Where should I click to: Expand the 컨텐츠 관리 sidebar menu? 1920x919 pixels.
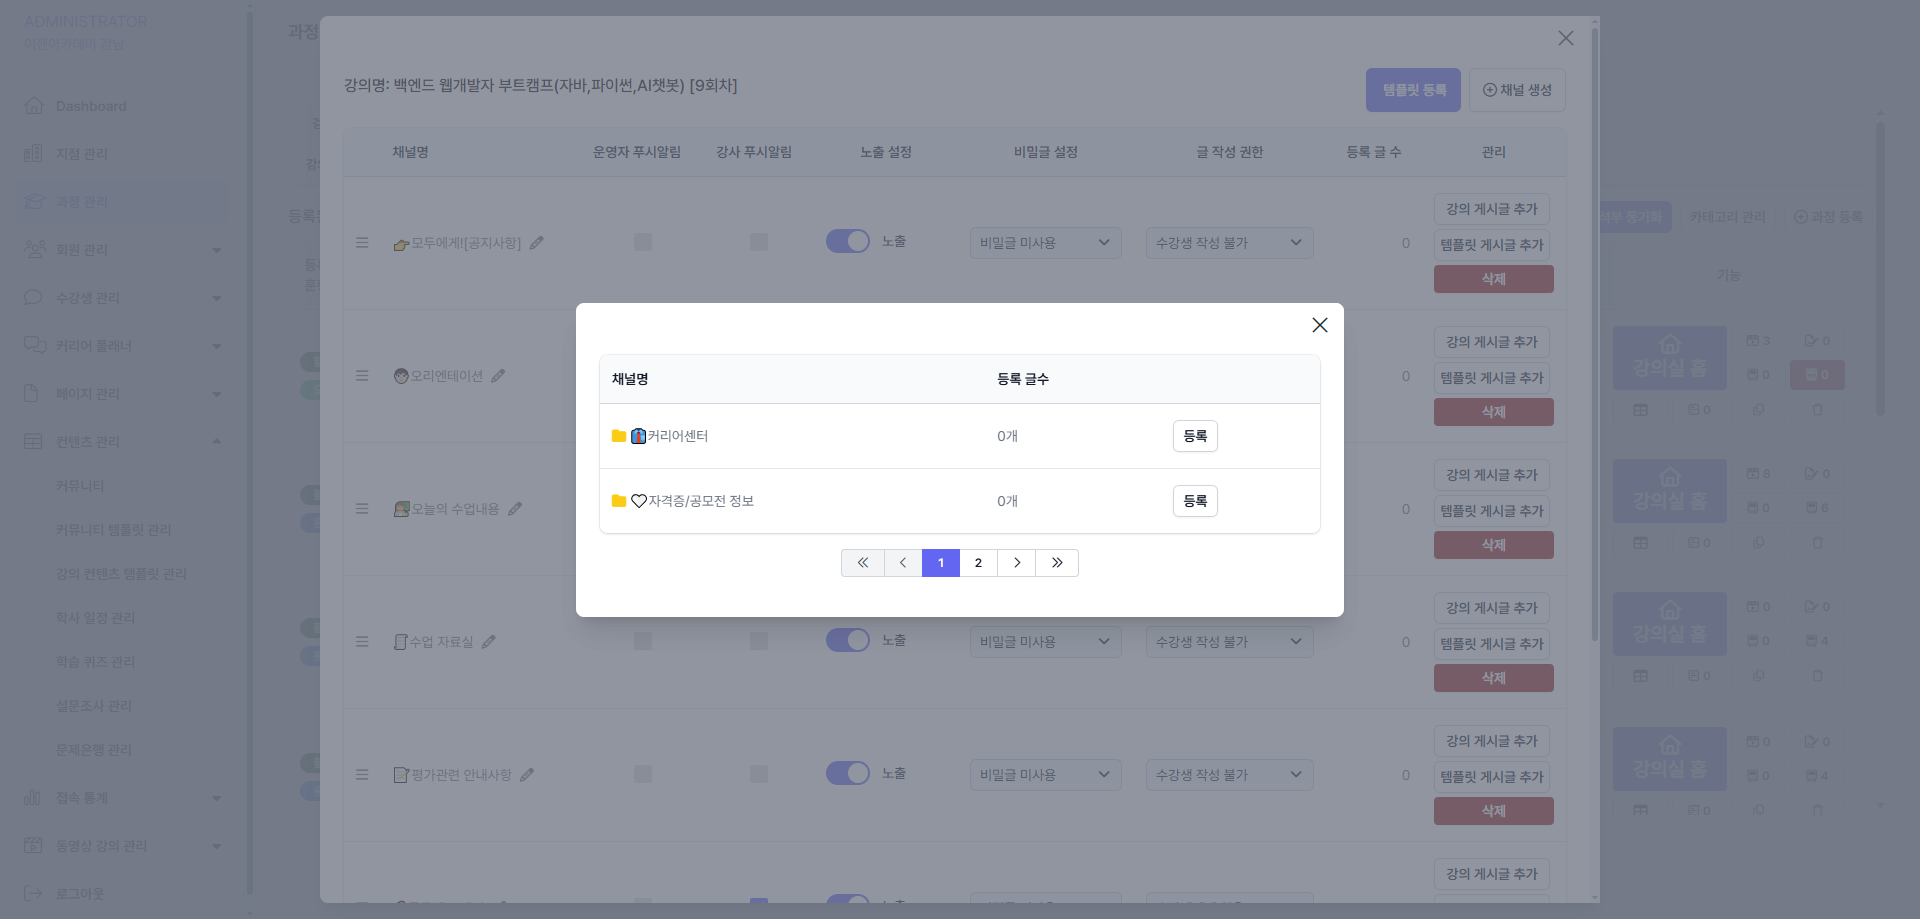[122, 442]
